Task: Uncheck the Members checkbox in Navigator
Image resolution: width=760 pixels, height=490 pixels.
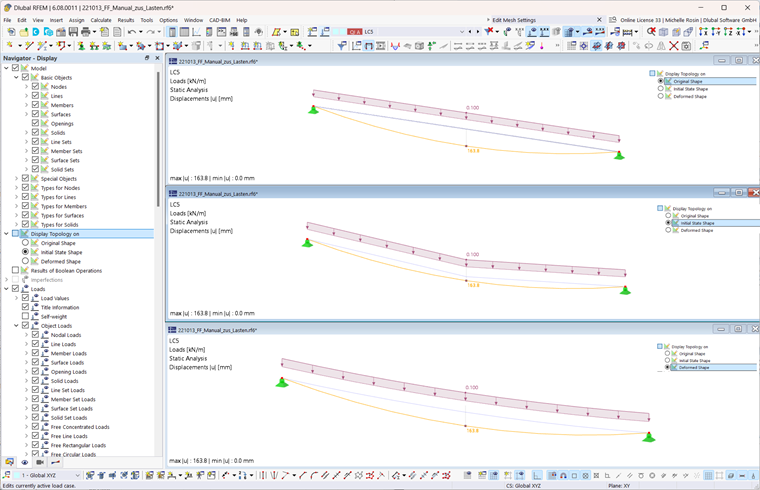Action: point(35,105)
